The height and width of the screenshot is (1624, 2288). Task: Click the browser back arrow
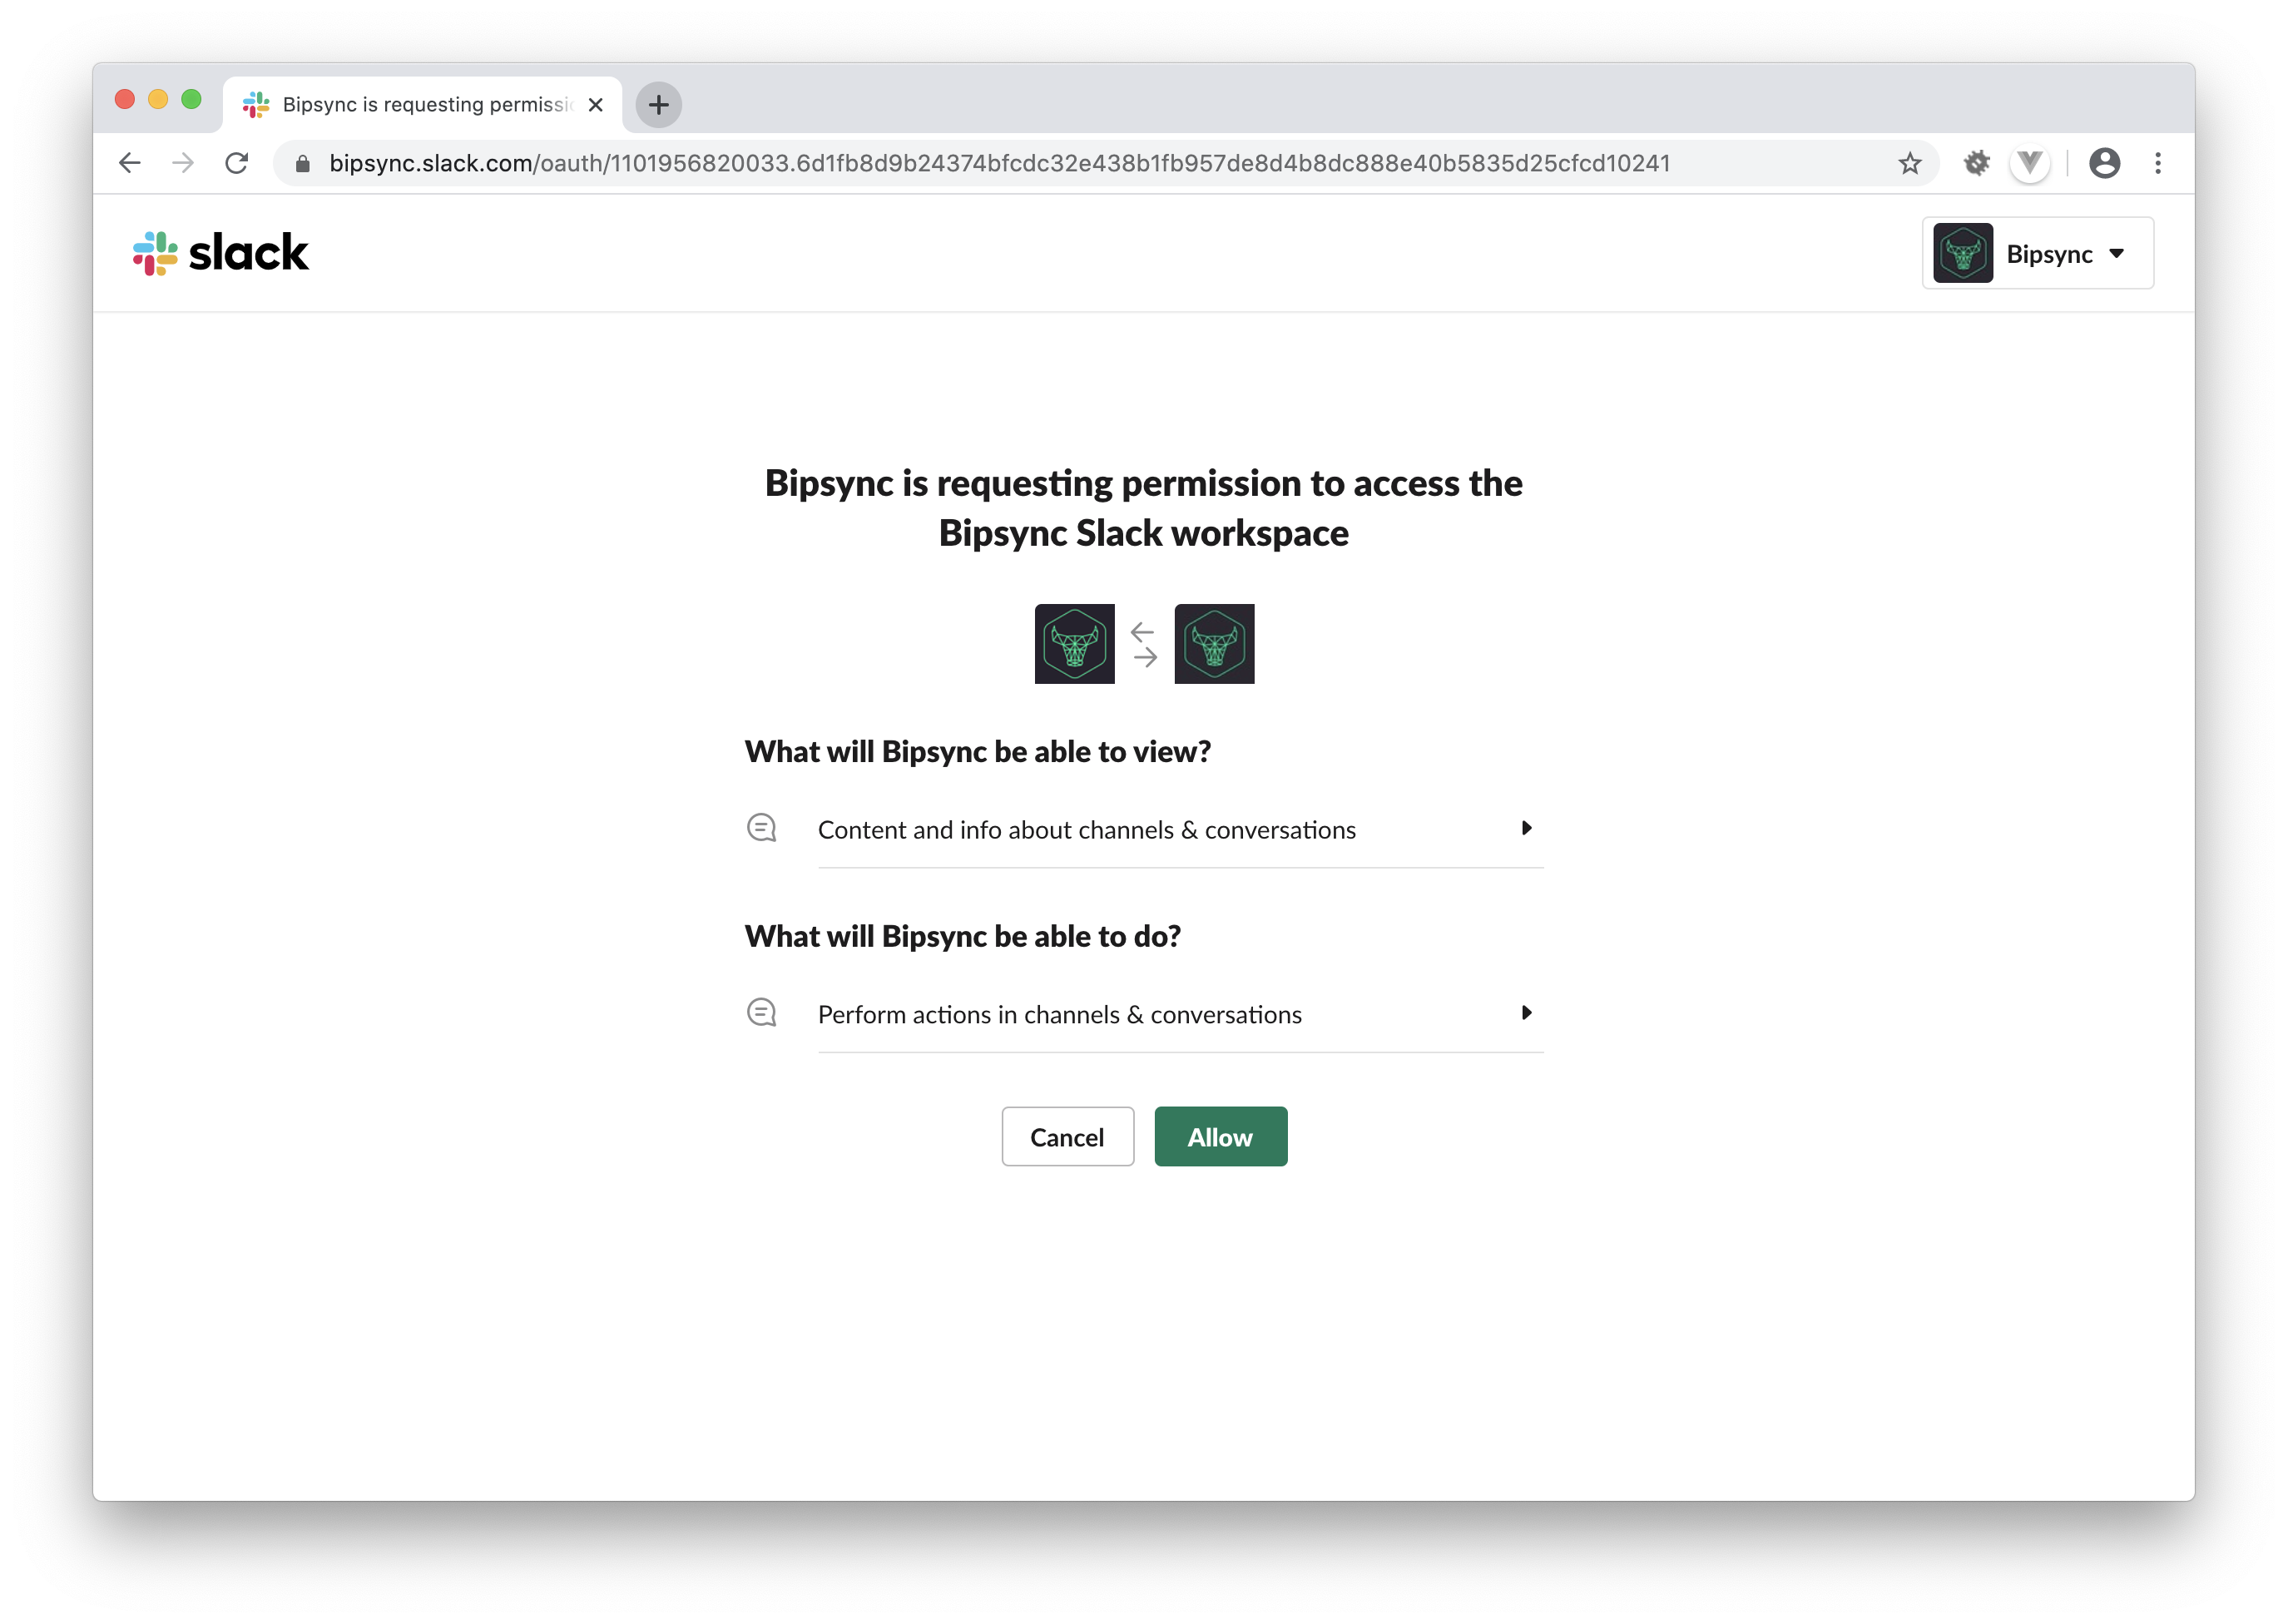pyautogui.click(x=130, y=163)
